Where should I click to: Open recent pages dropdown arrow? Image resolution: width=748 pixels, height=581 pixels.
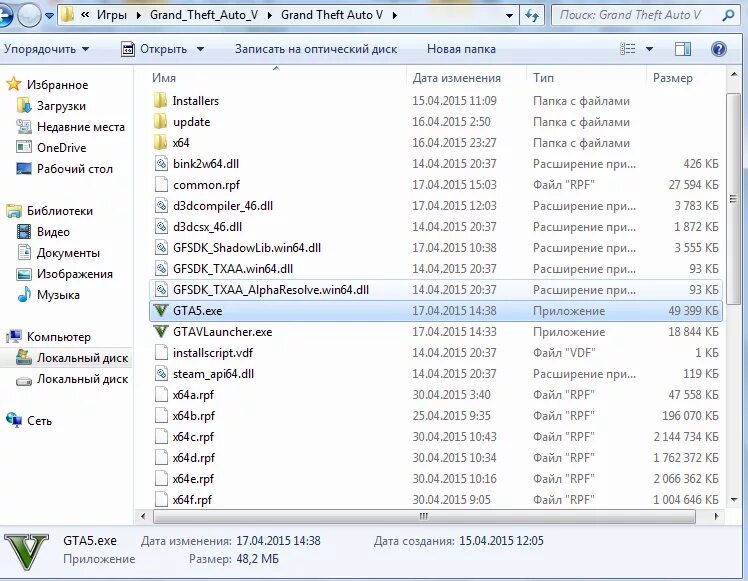tap(49, 15)
